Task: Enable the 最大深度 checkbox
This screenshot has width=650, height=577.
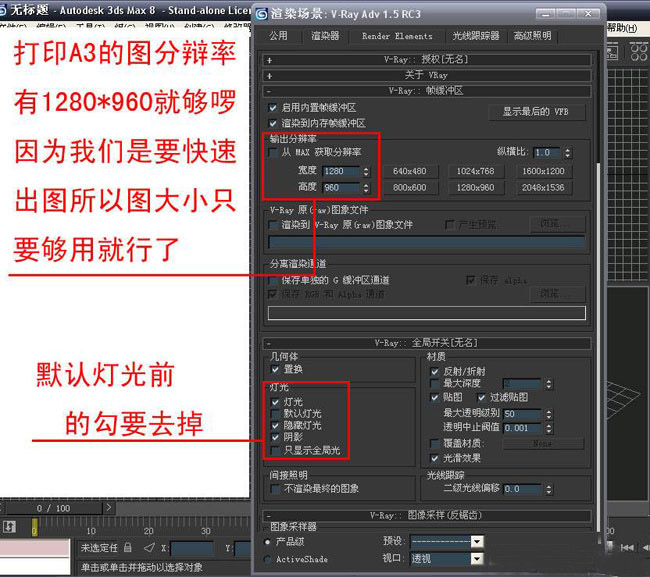Action: pyautogui.click(x=434, y=383)
